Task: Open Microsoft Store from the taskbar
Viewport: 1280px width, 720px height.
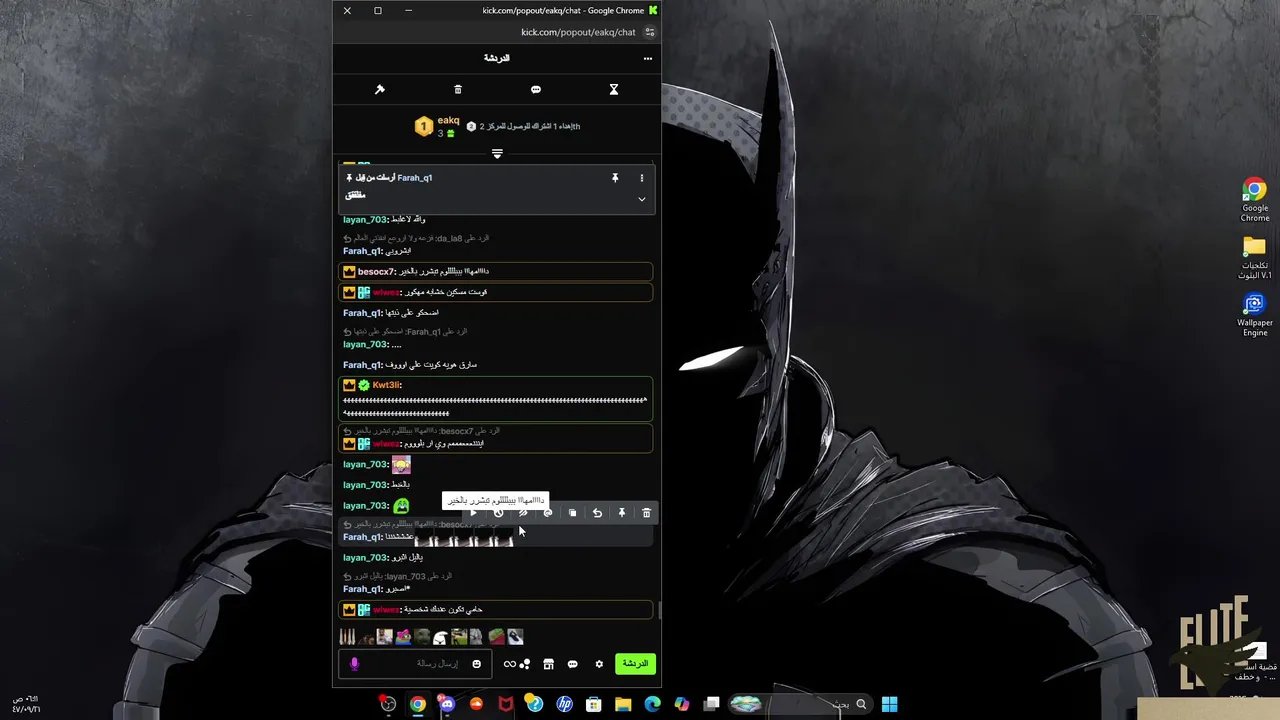Action: (594, 704)
